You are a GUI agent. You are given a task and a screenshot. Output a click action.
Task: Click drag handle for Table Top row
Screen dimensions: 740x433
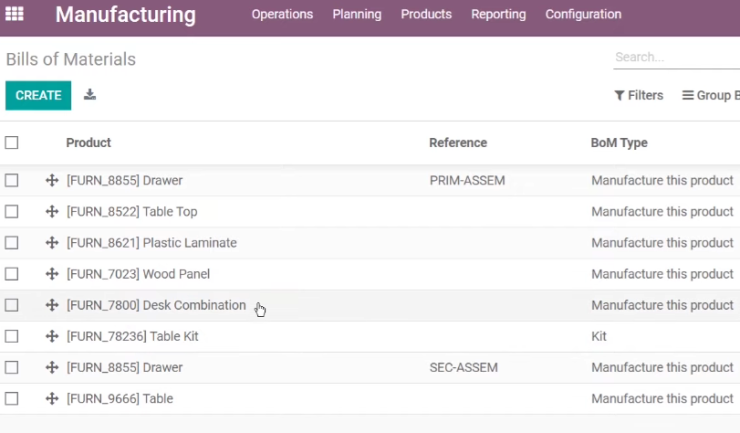52,212
